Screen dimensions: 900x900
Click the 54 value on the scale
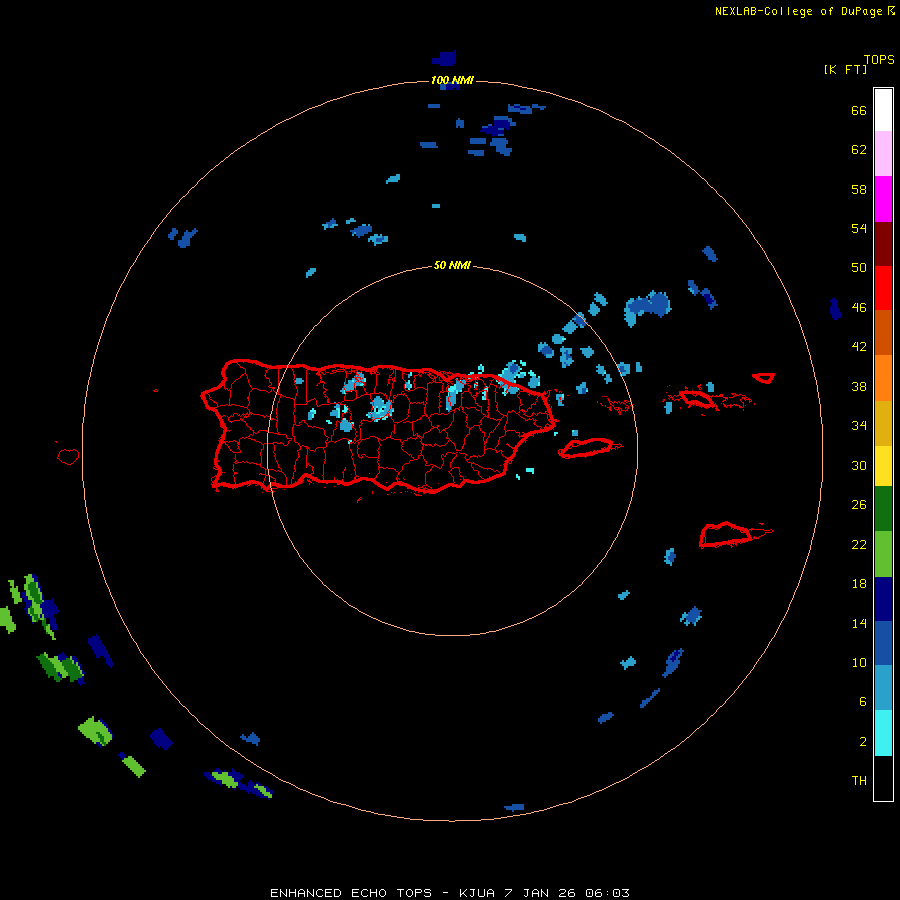(859, 228)
